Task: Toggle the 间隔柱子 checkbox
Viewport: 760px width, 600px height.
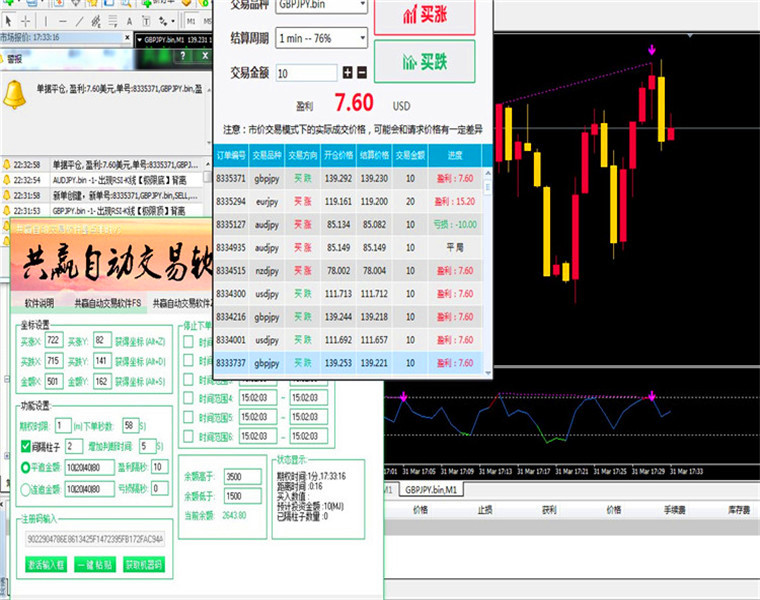Action: (x=26, y=446)
